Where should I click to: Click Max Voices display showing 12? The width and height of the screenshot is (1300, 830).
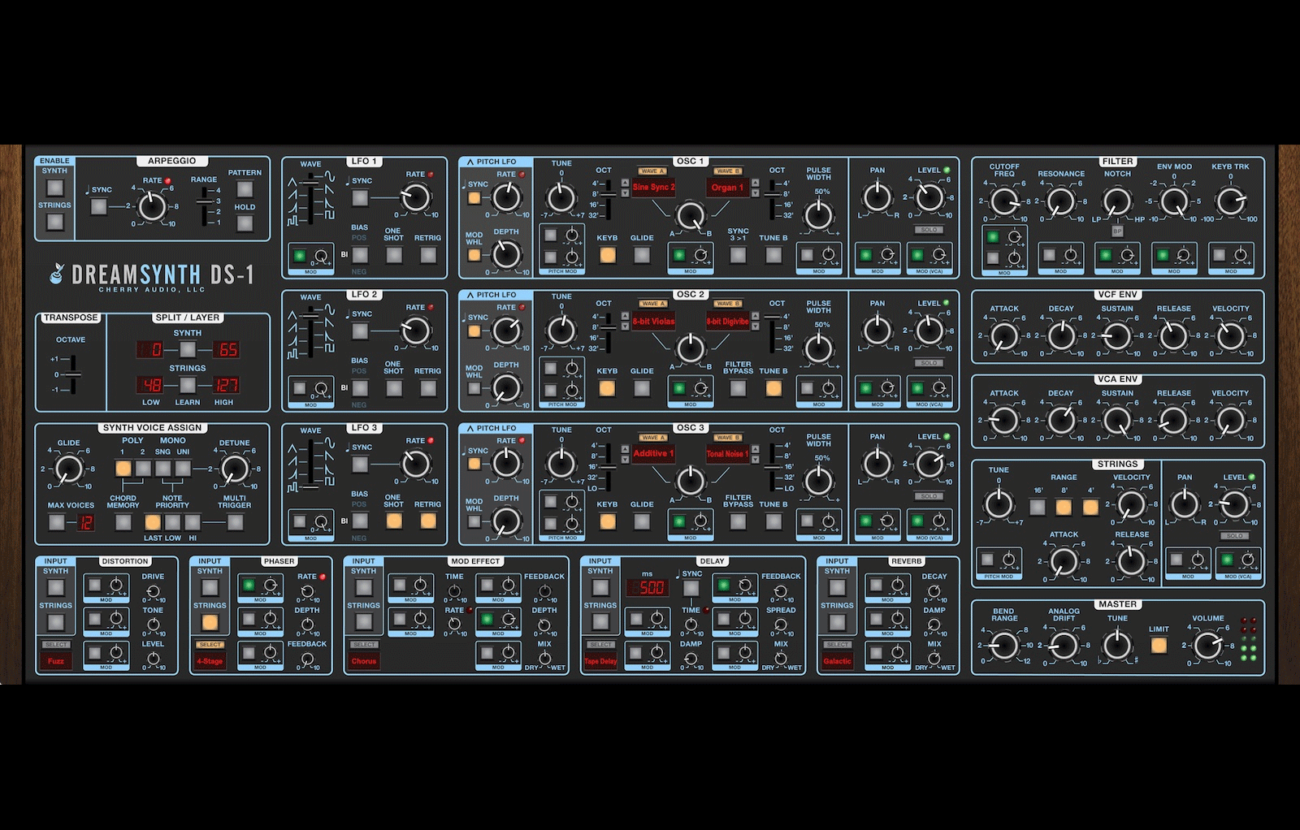[x=87, y=522]
